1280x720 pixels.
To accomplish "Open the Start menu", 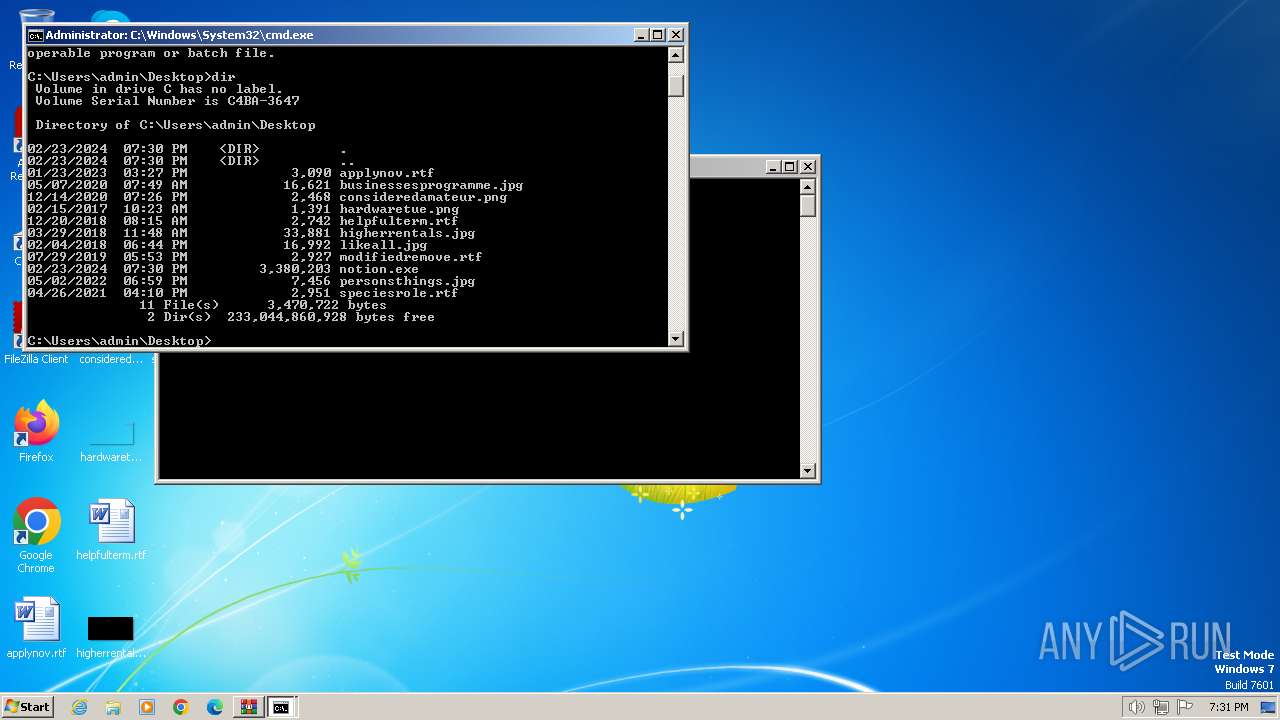I will 28,707.
